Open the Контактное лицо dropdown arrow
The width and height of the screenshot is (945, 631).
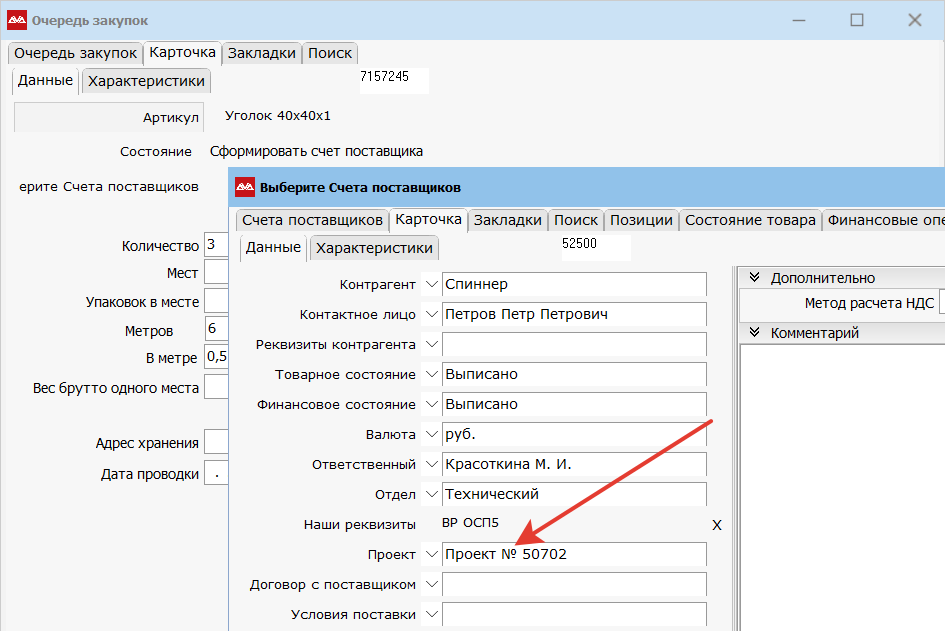(x=431, y=314)
